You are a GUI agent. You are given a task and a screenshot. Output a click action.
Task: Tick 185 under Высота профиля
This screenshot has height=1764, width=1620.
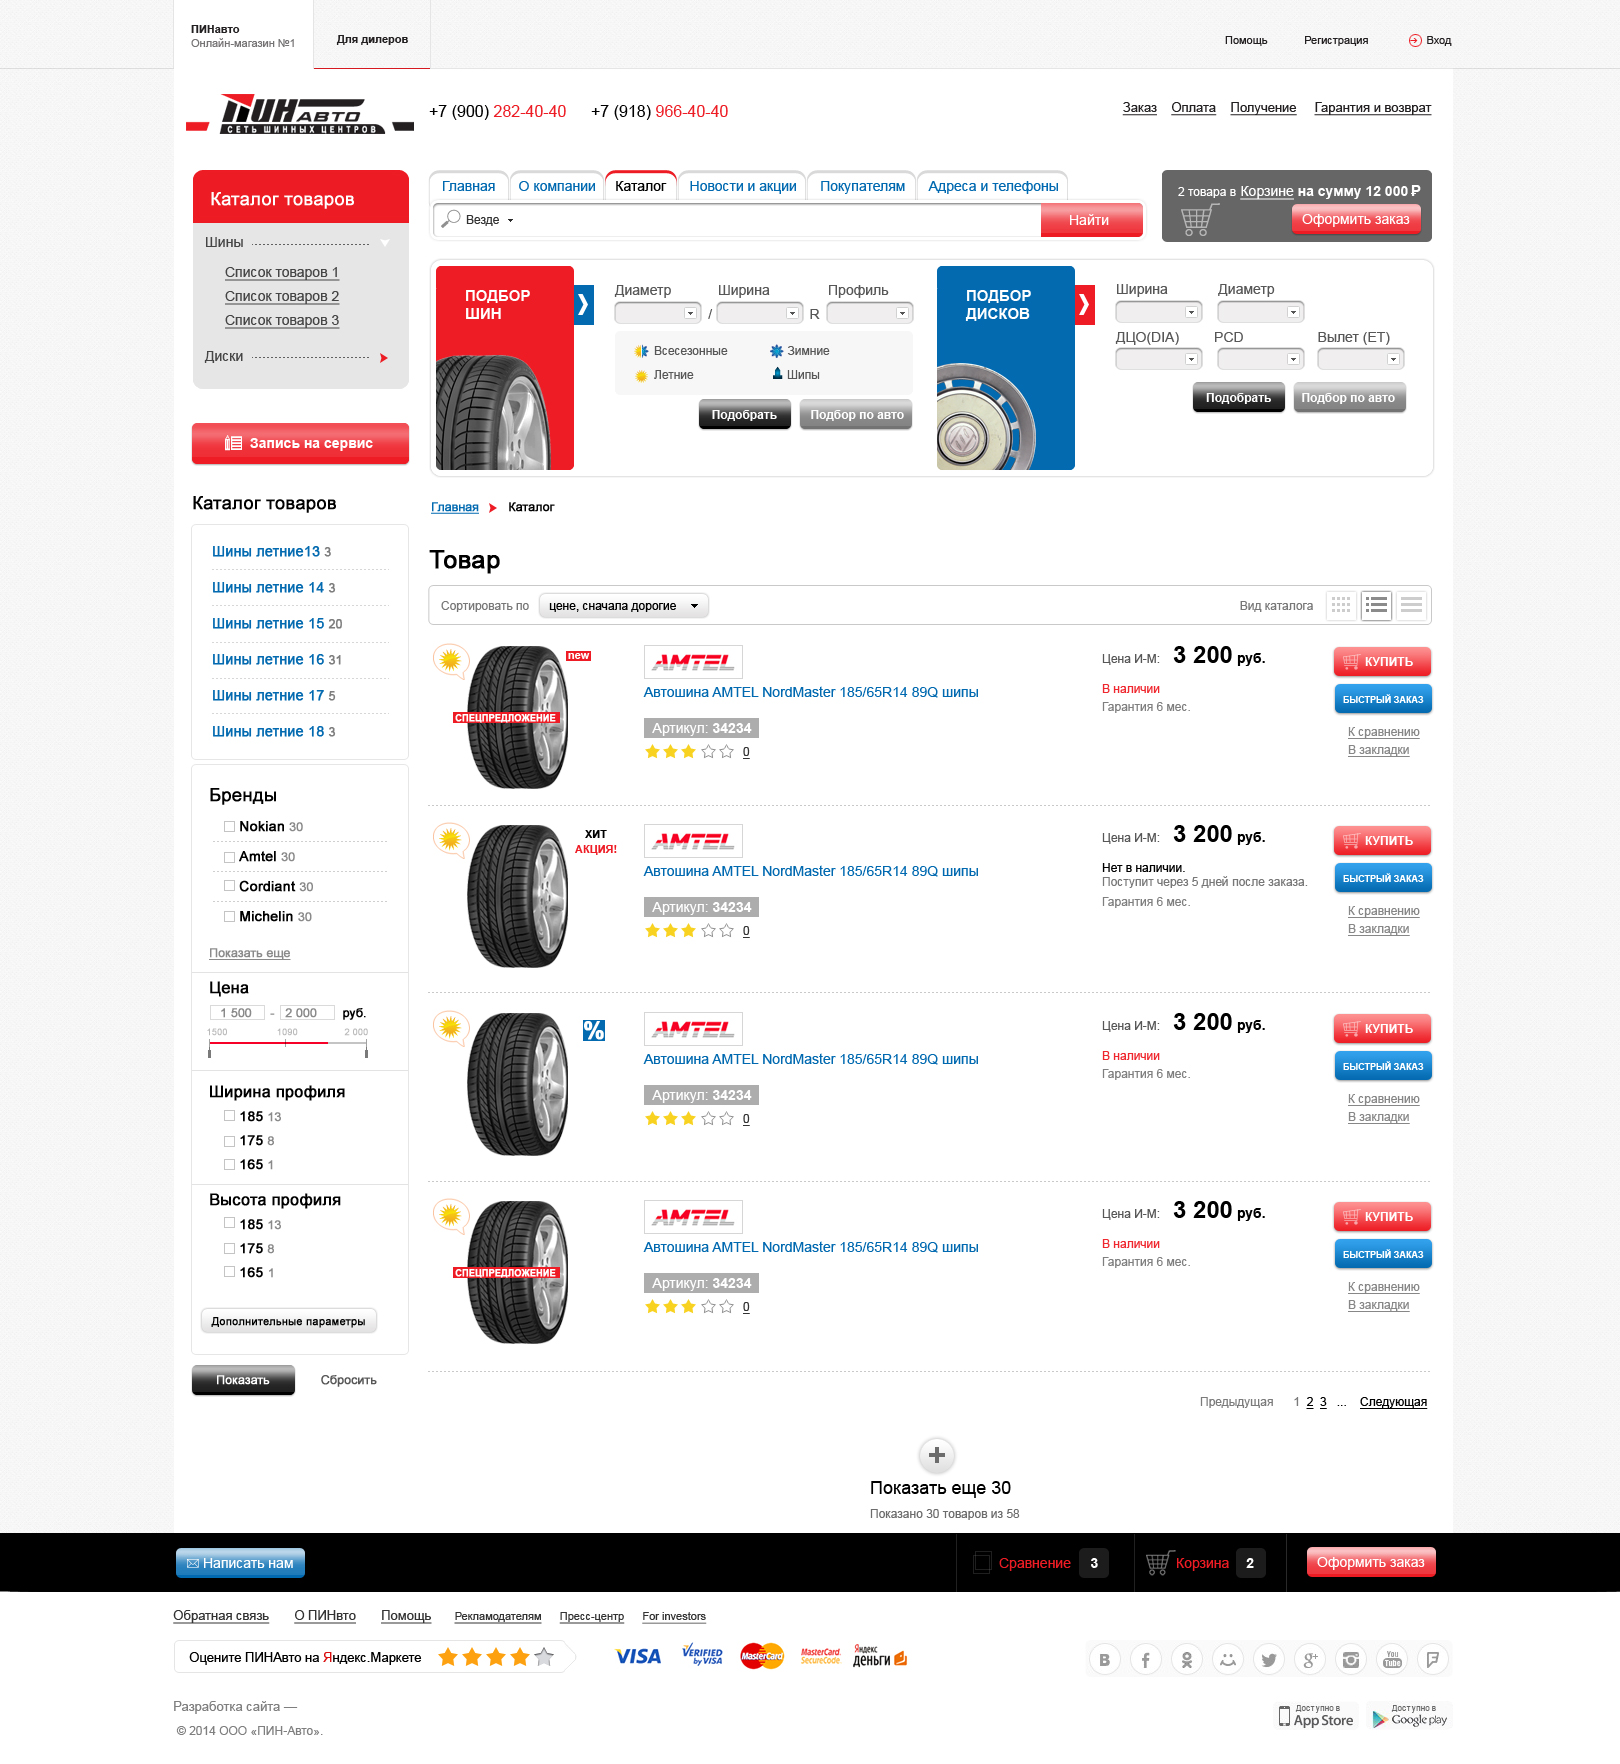(229, 1224)
